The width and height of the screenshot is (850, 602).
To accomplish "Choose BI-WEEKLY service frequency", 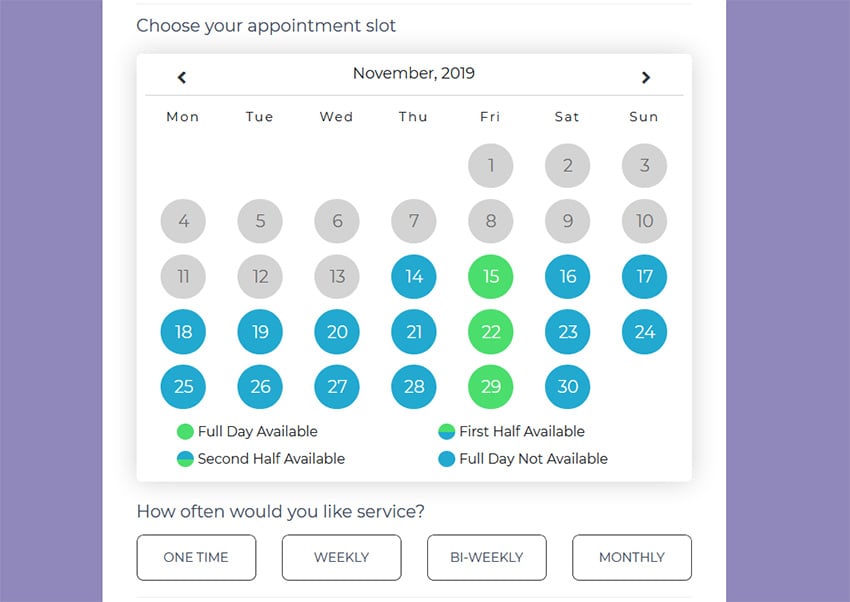I will coord(487,557).
